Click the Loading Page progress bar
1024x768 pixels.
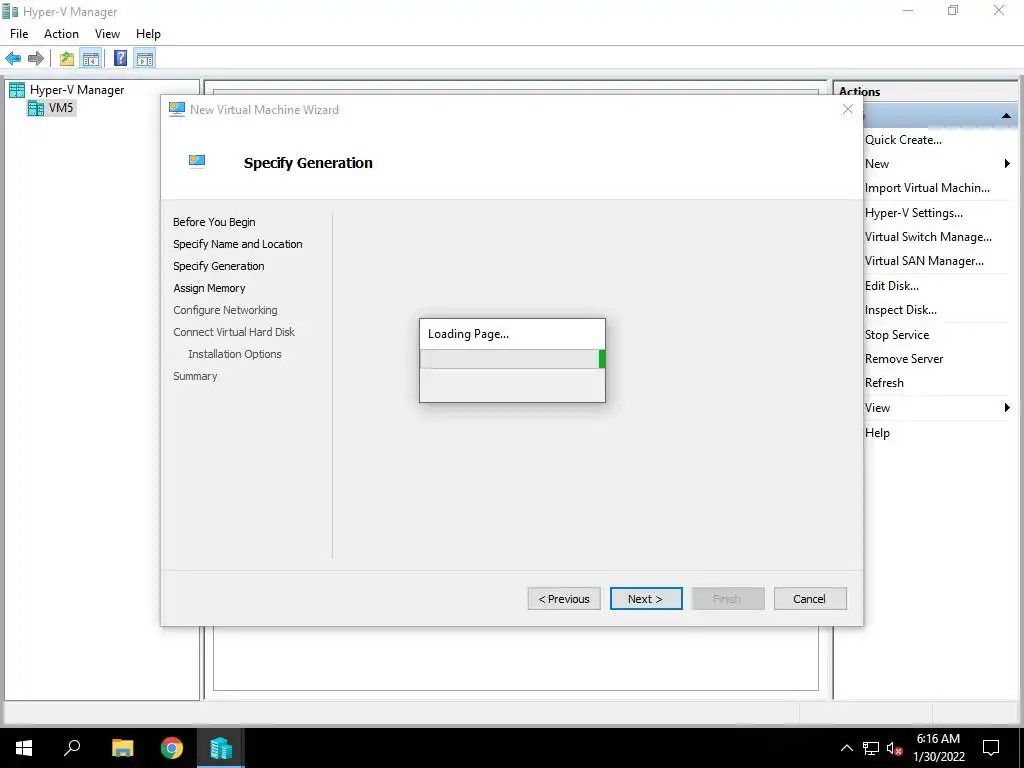point(513,359)
